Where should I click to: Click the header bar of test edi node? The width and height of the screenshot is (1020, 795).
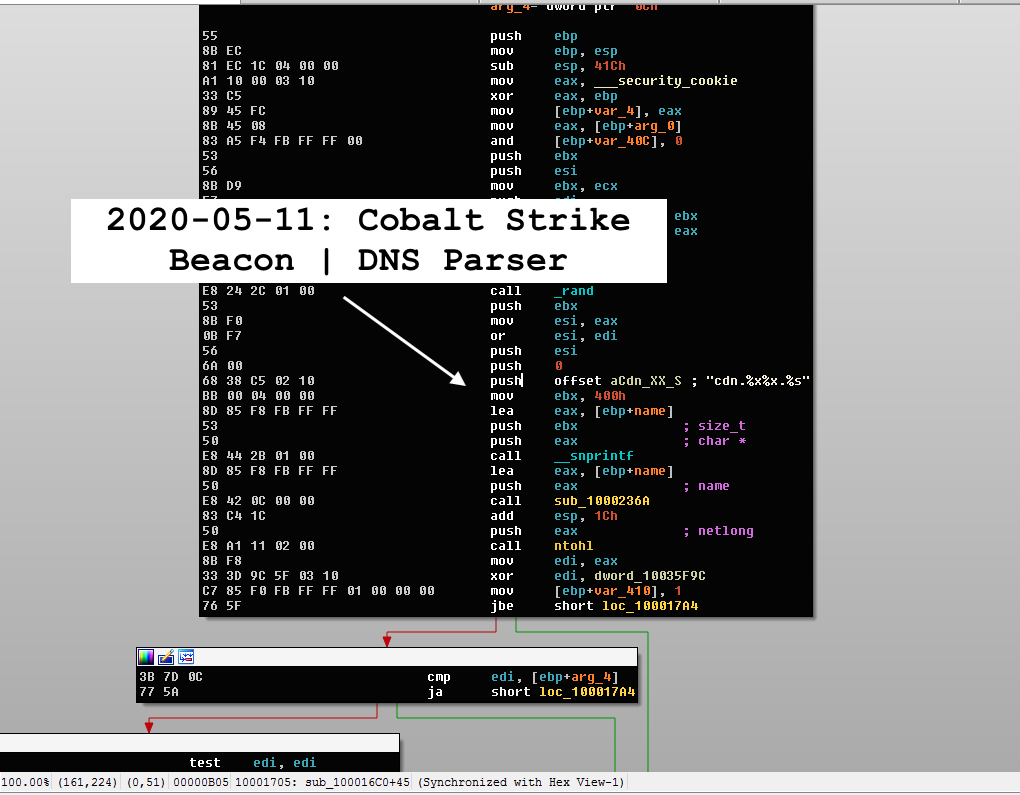[x=199, y=743]
